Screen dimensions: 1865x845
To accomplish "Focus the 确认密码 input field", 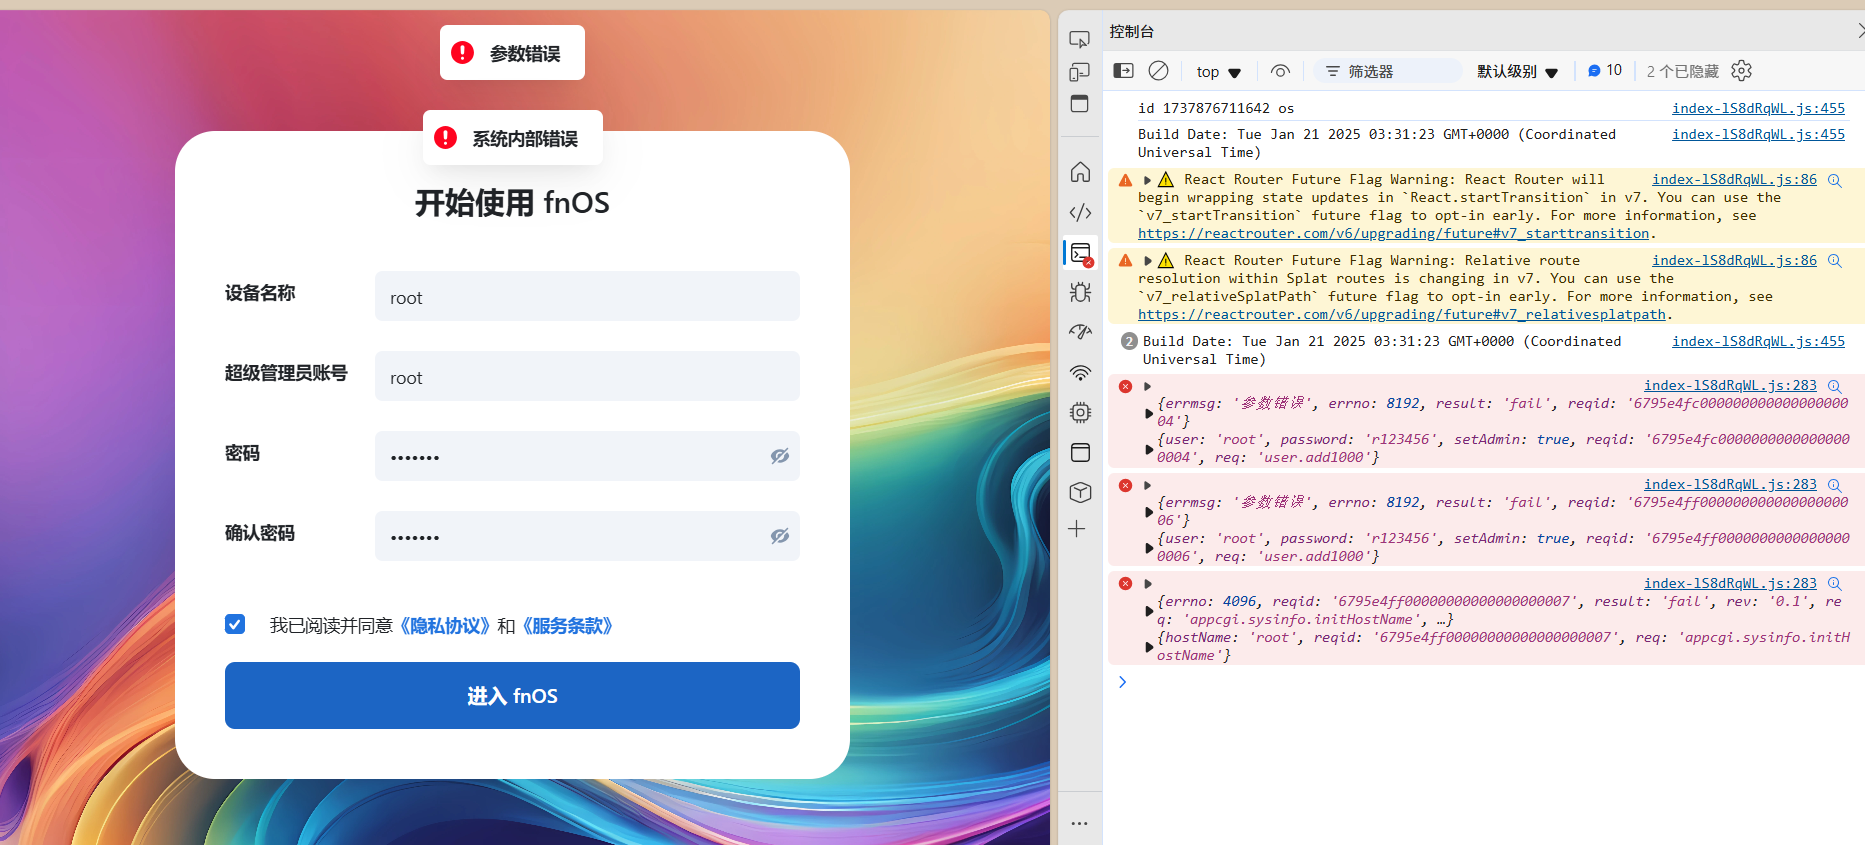I will click(587, 536).
